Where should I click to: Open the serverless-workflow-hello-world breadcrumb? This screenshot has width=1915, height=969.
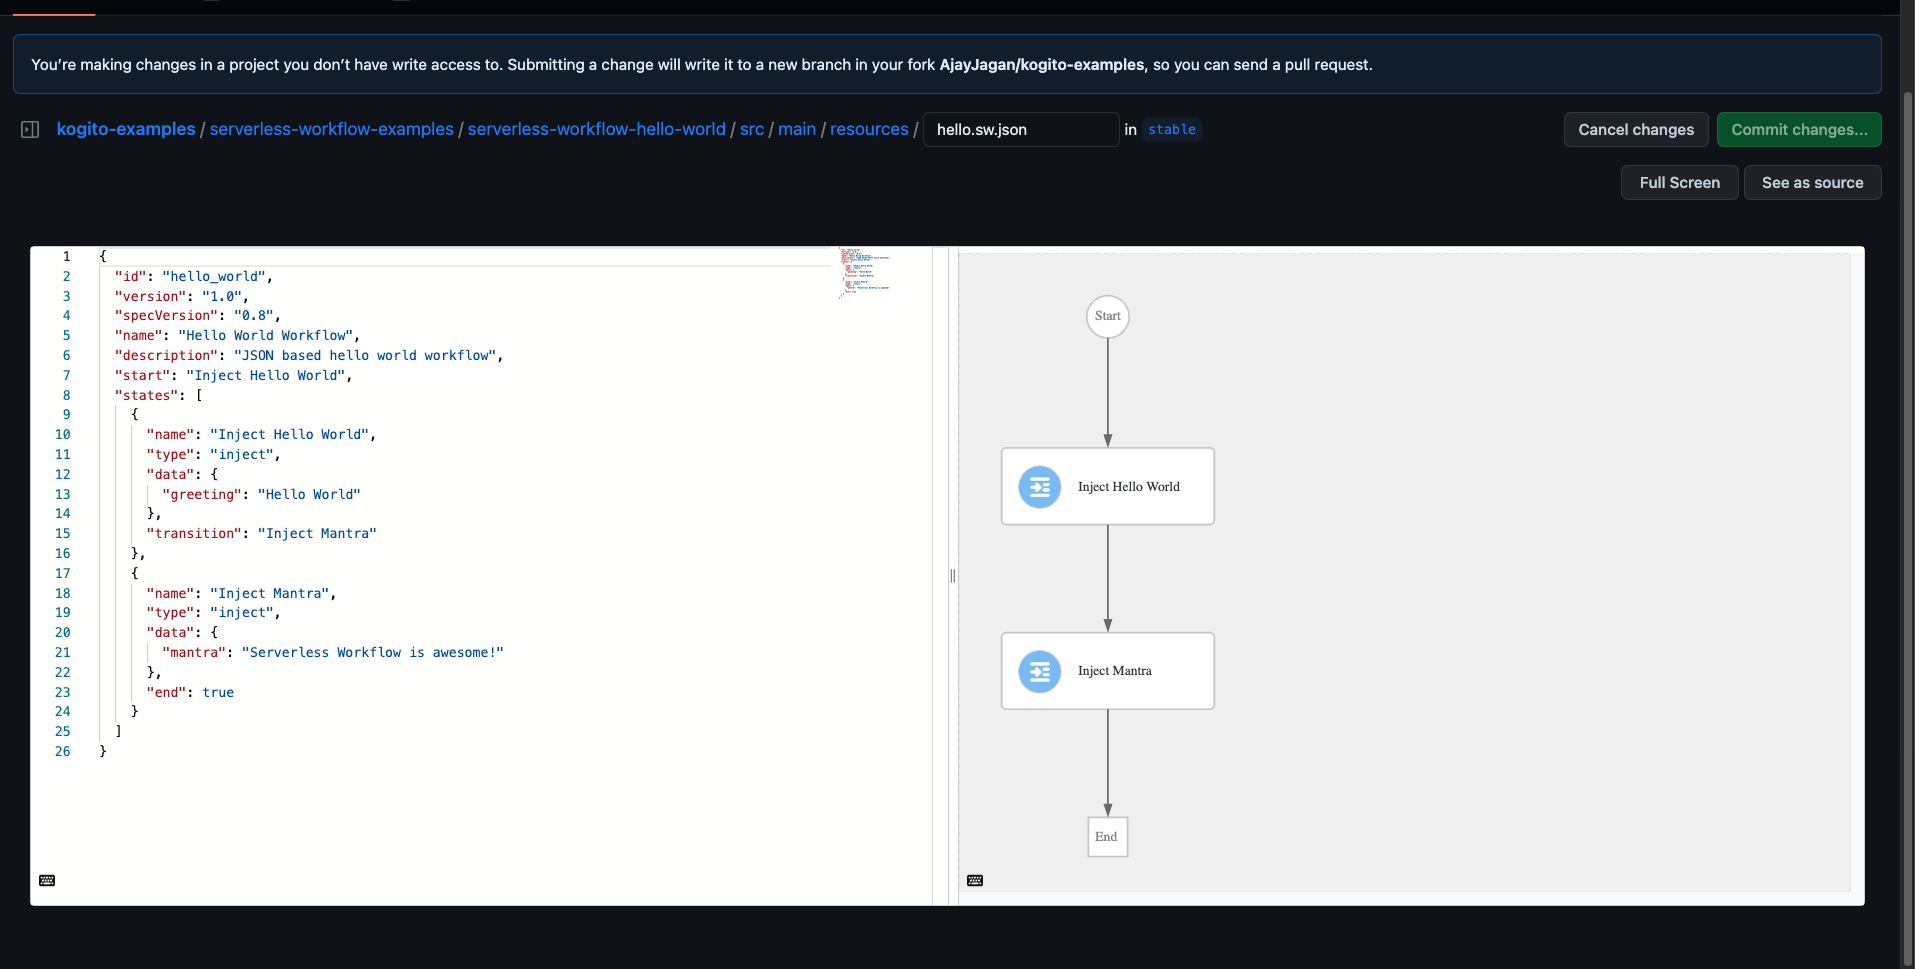coord(596,129)
